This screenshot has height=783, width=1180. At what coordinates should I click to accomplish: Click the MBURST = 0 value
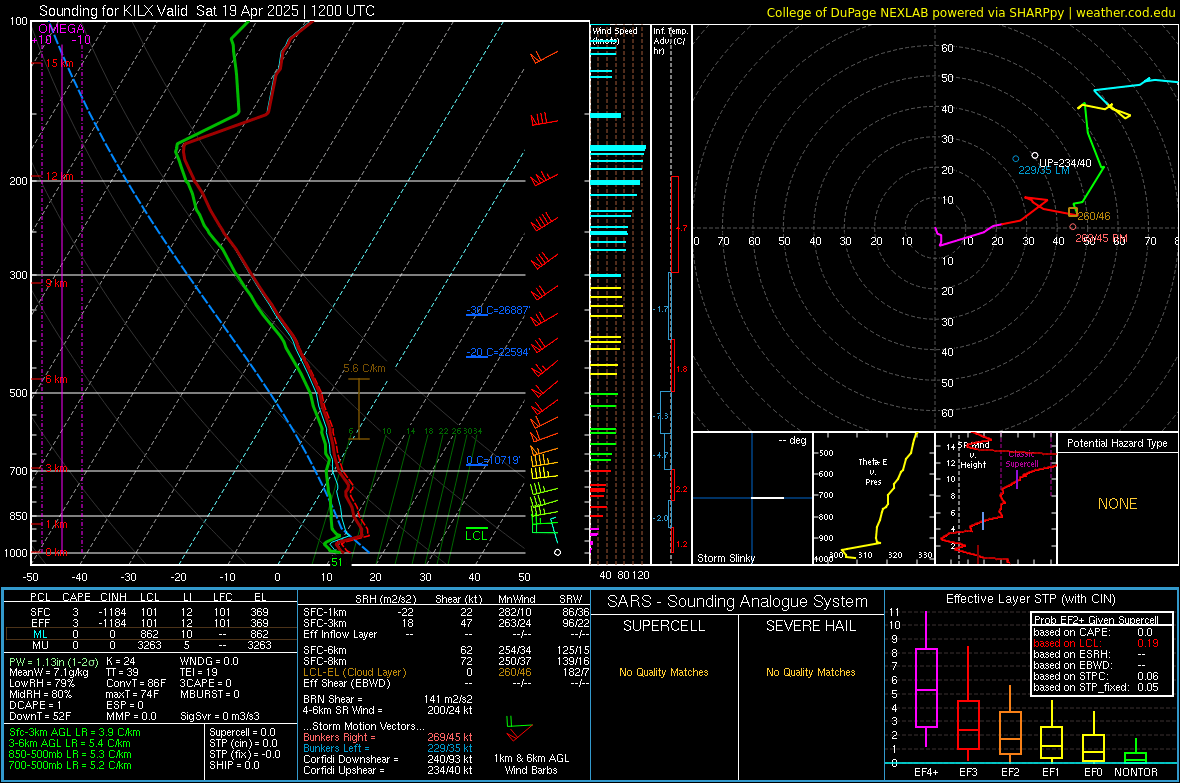tap(209, 694)
